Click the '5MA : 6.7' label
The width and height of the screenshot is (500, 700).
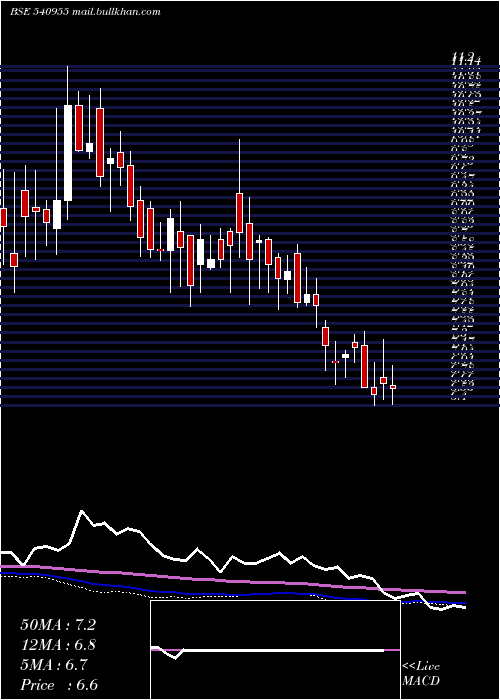(x=54, y=665)
